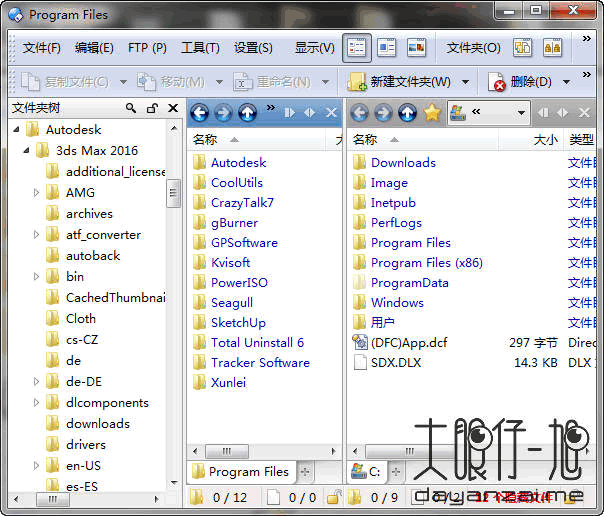
Task: Open the 编辑(E) menu
Action: (x=94, y=48)
